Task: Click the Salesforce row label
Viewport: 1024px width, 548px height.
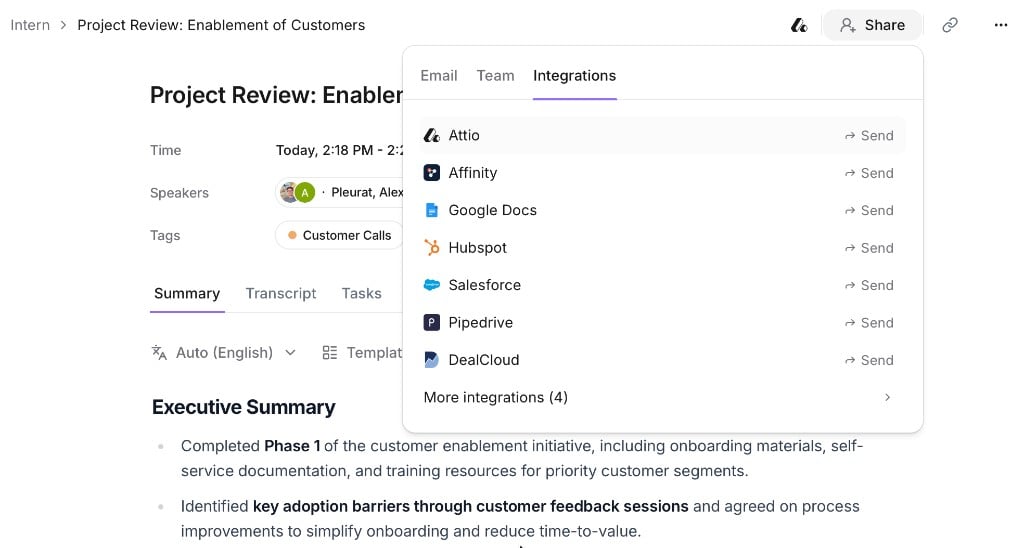Action: (485, 285)
